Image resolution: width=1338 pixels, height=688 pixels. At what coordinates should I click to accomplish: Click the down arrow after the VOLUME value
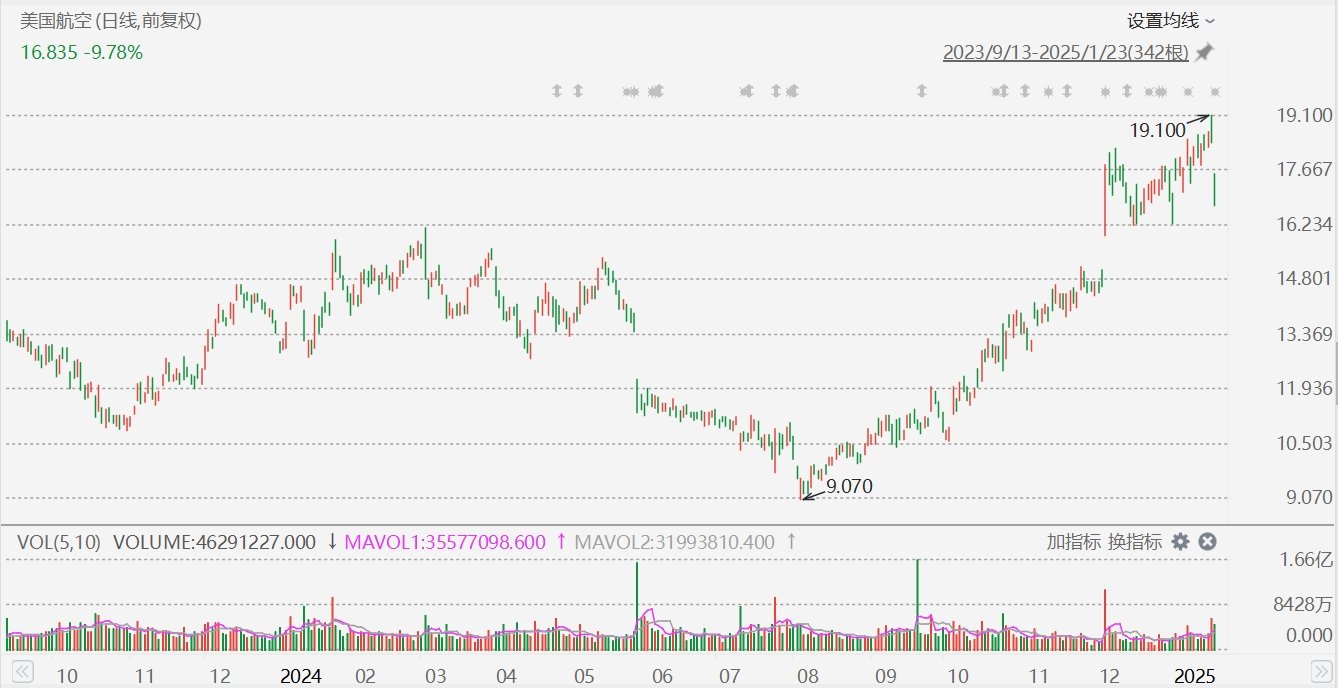coord(331,542)
